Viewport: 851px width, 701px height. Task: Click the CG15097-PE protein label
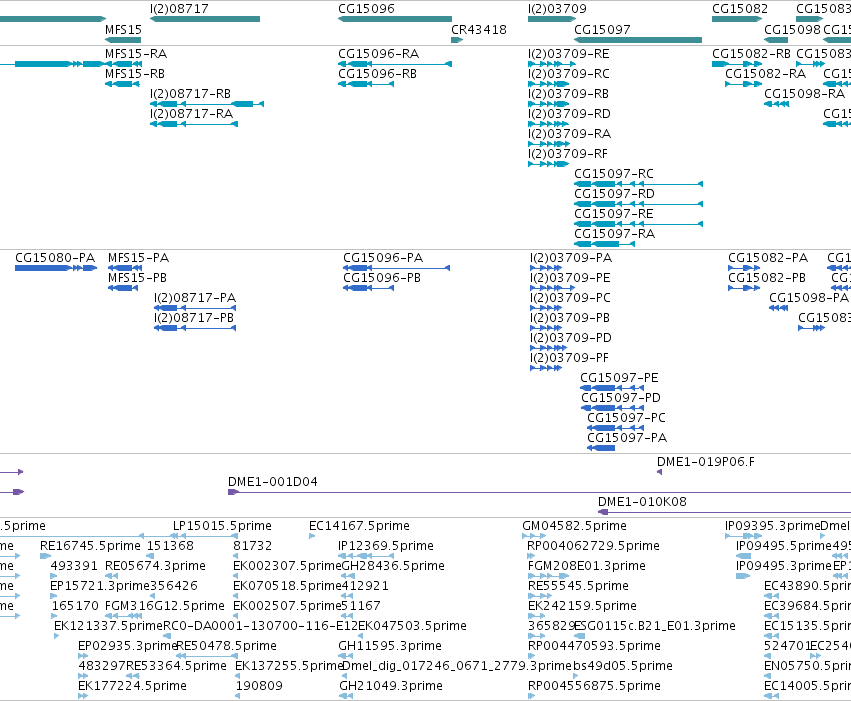[x=619, y=378]
